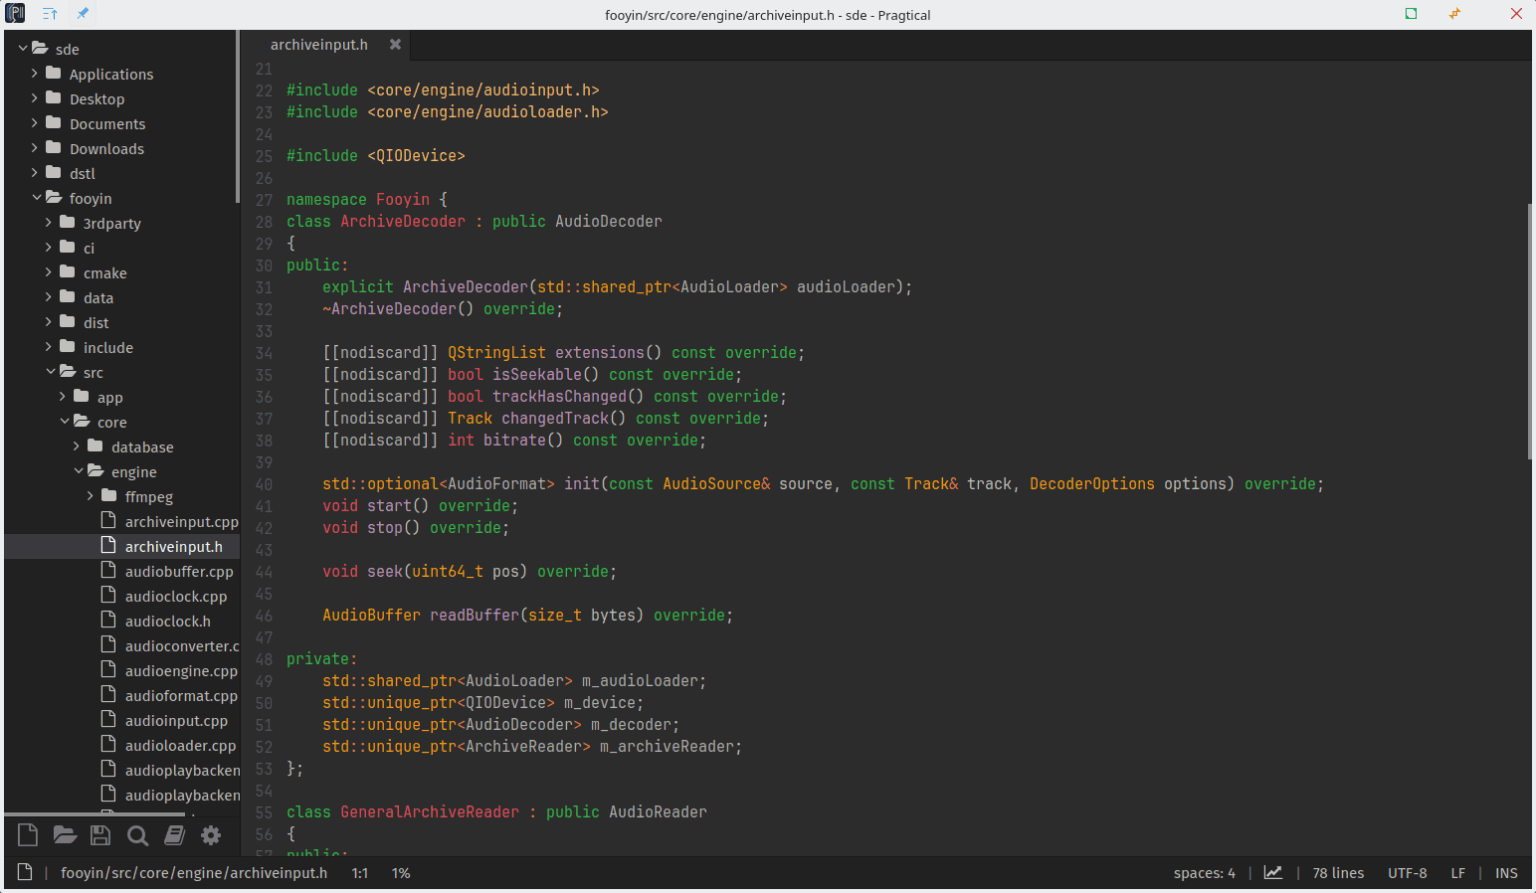
Task: Select the cmake folder label
Action: pos(105,273)
